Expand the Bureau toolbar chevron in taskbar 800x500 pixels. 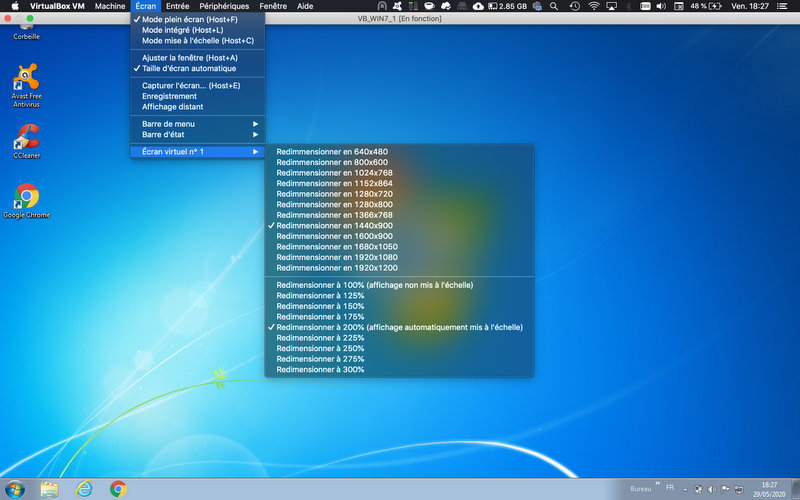[657, 483]
